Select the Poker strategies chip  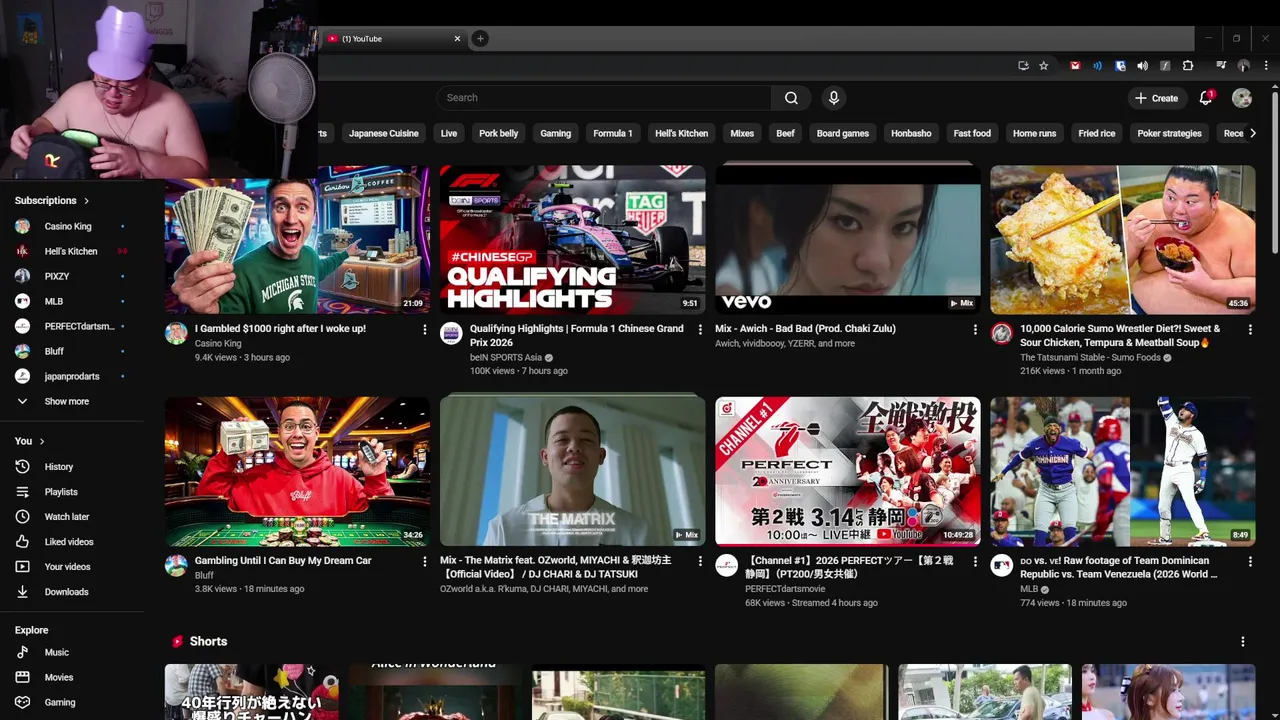point(1169,133)
